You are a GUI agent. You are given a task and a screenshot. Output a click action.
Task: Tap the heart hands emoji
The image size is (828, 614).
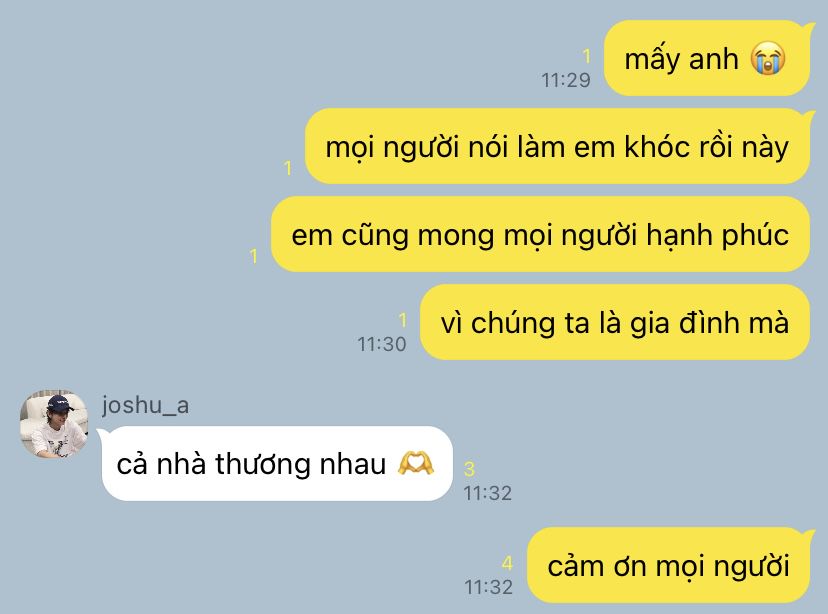pos(416,463)
